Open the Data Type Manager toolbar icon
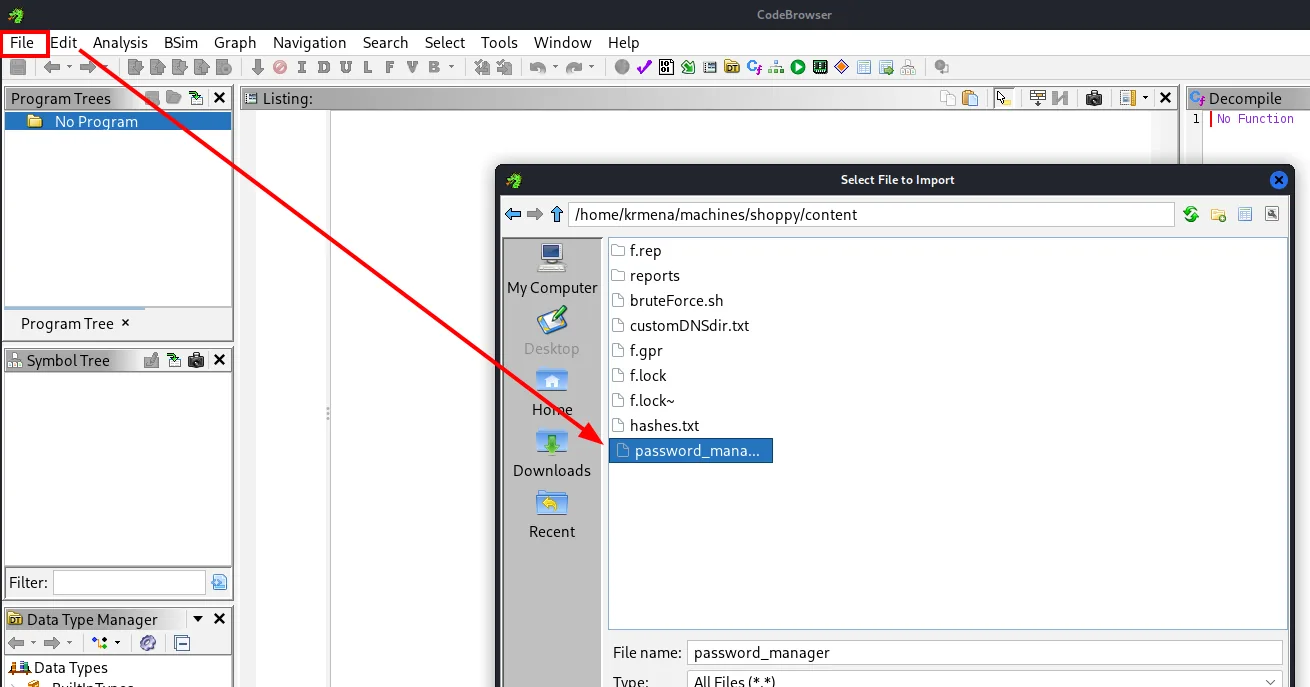This screenshot has height=687, width=1310. pyautogui.click(x=732, y=67)
